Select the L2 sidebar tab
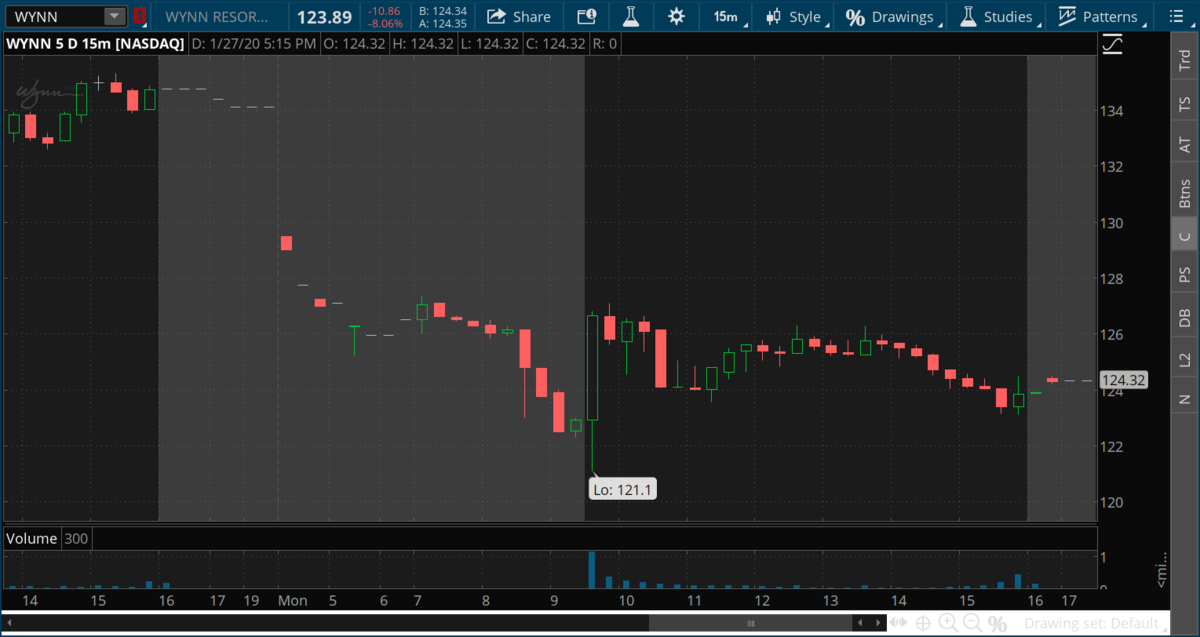This screenshot has width=1200, height=637. (1185, 359)
